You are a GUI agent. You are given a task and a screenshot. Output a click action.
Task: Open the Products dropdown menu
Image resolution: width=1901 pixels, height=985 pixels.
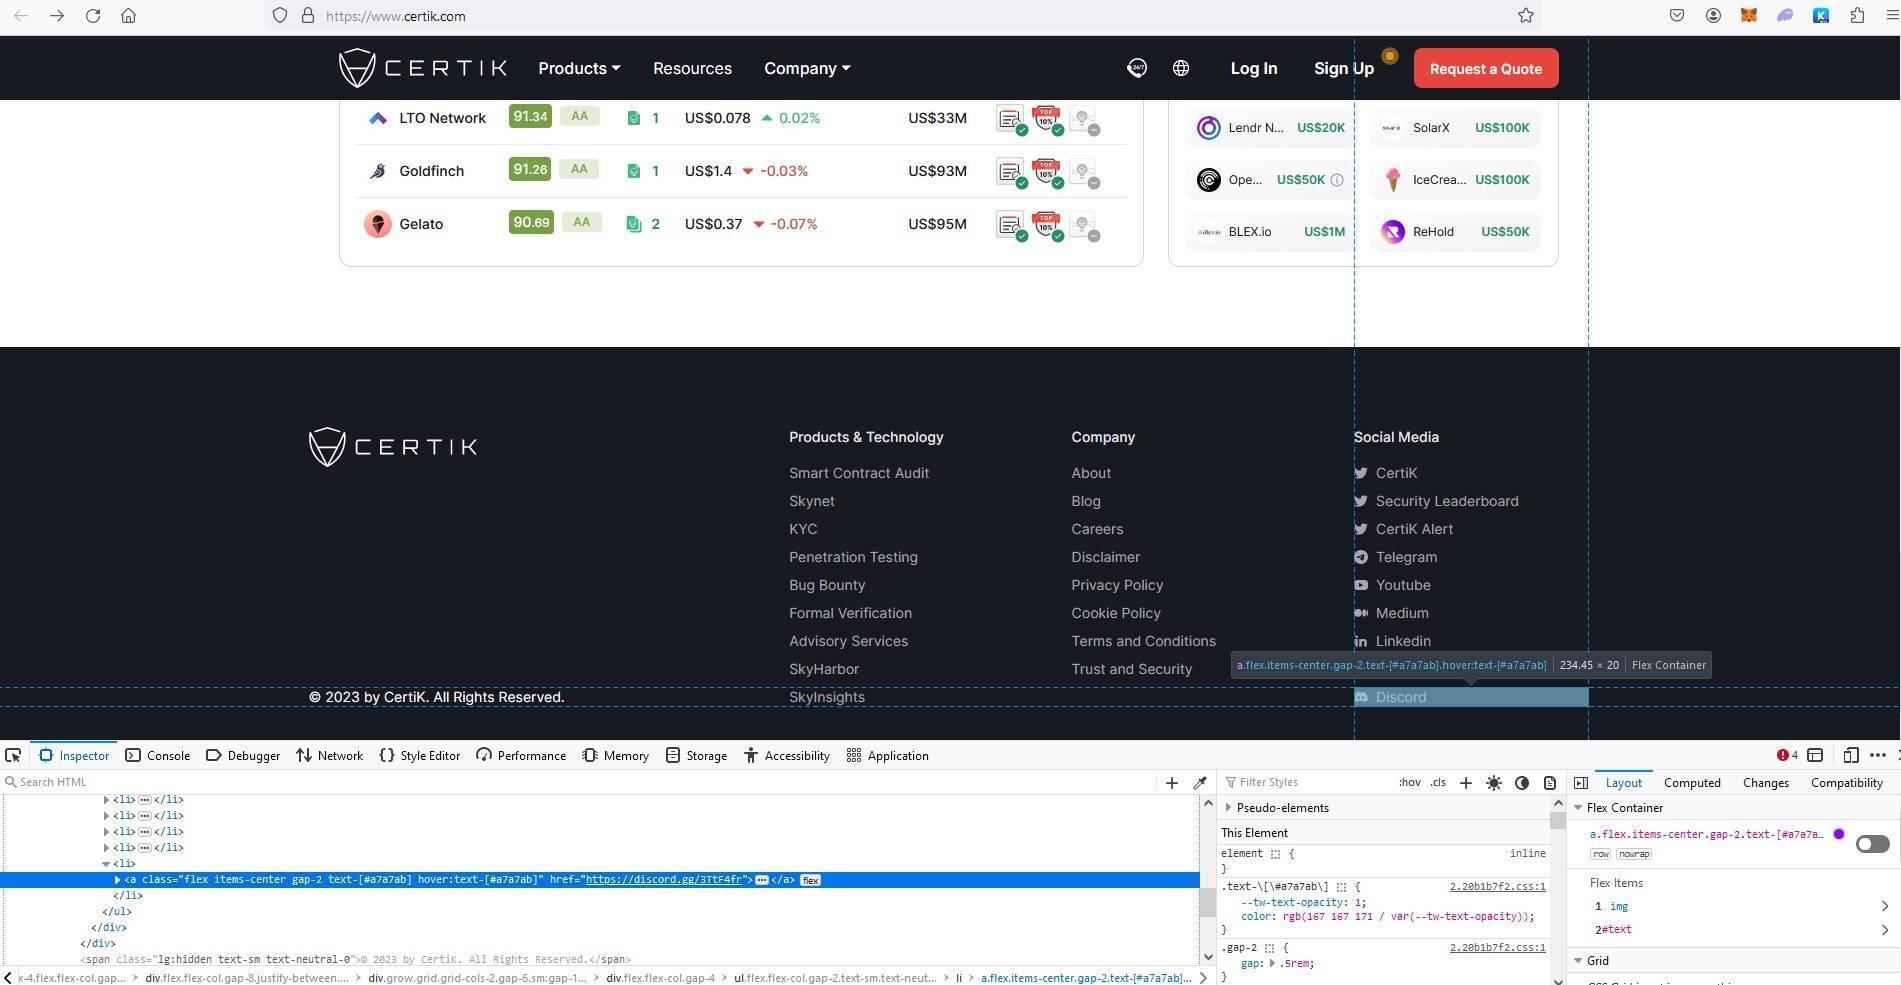click(579, 68)
